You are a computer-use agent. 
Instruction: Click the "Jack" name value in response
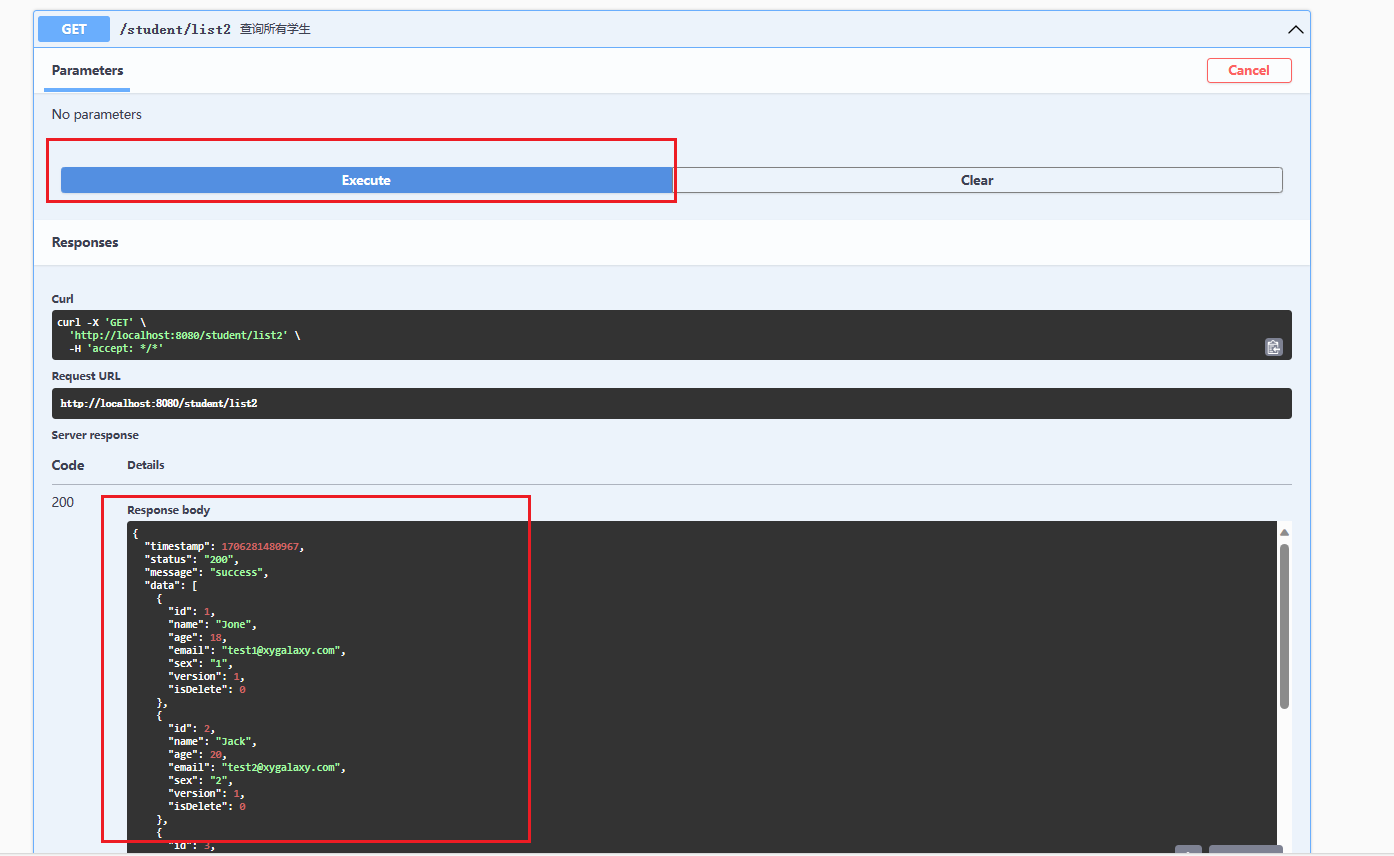click(236, 741)
